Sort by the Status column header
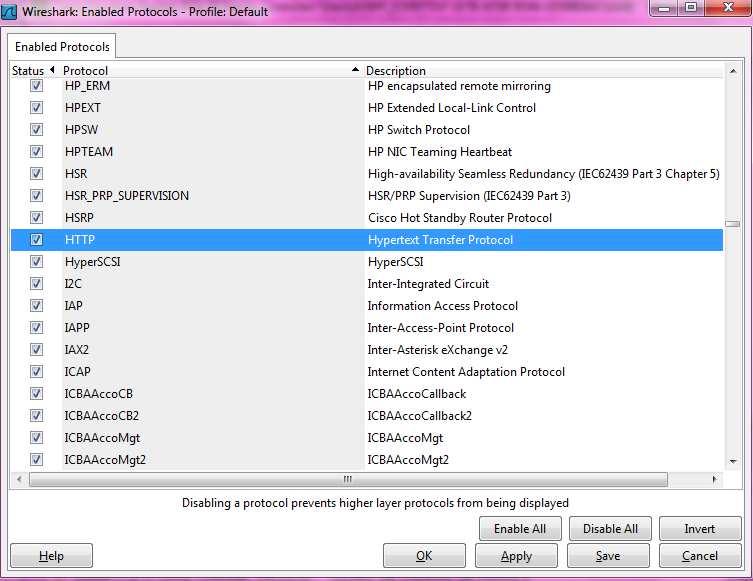753x581 pixels. coord(33,71)
